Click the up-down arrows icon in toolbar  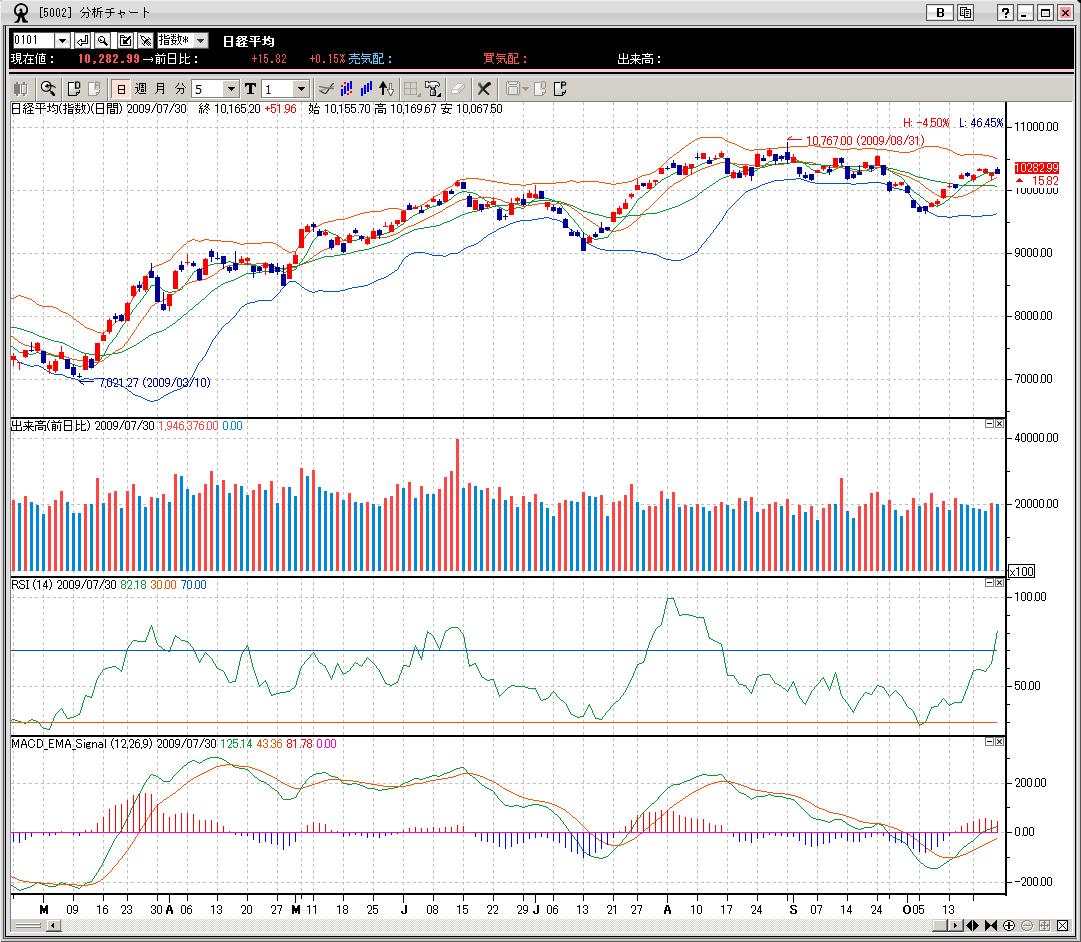[x=387, y=89]
